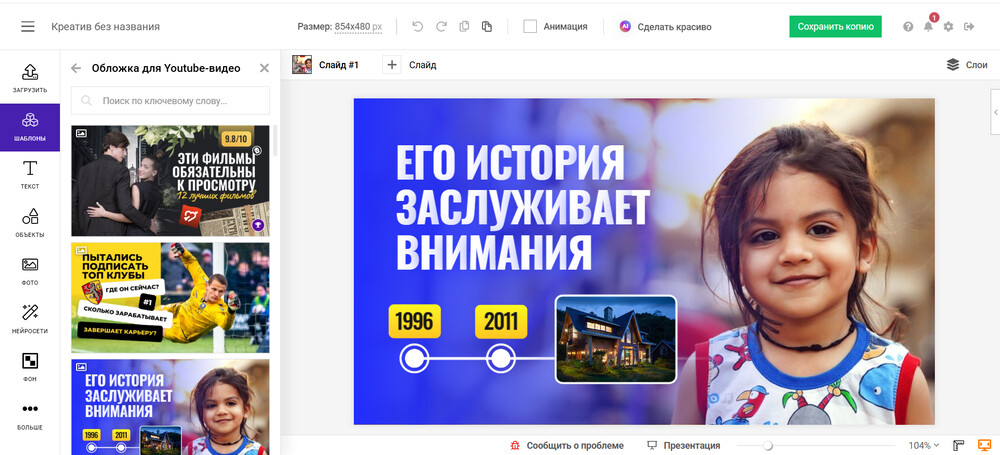The image size is (1000, 455).
Task: Click the green Сохранить копию button
Action: 835,27
